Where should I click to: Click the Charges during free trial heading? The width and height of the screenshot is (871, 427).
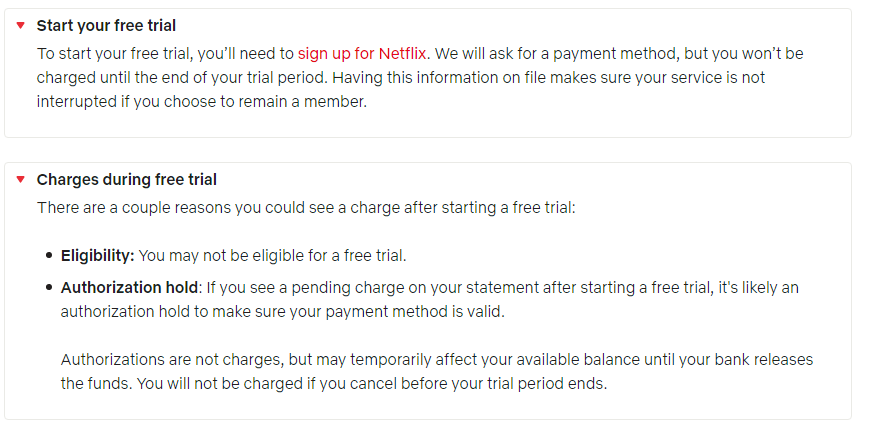[x=127, y=180]
